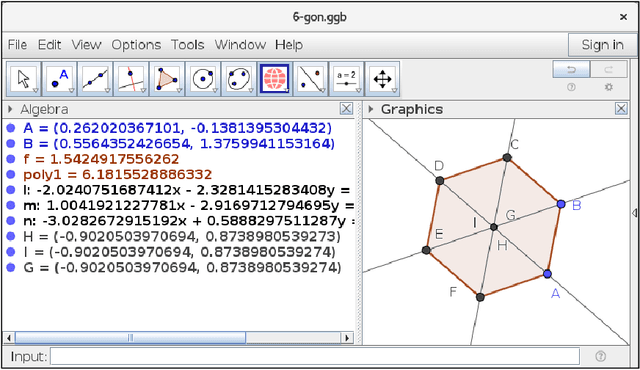Image resolution: width=640 pixels, height=370 pixels.
Task: Toggle visibility of segment f
Action: 11,159
